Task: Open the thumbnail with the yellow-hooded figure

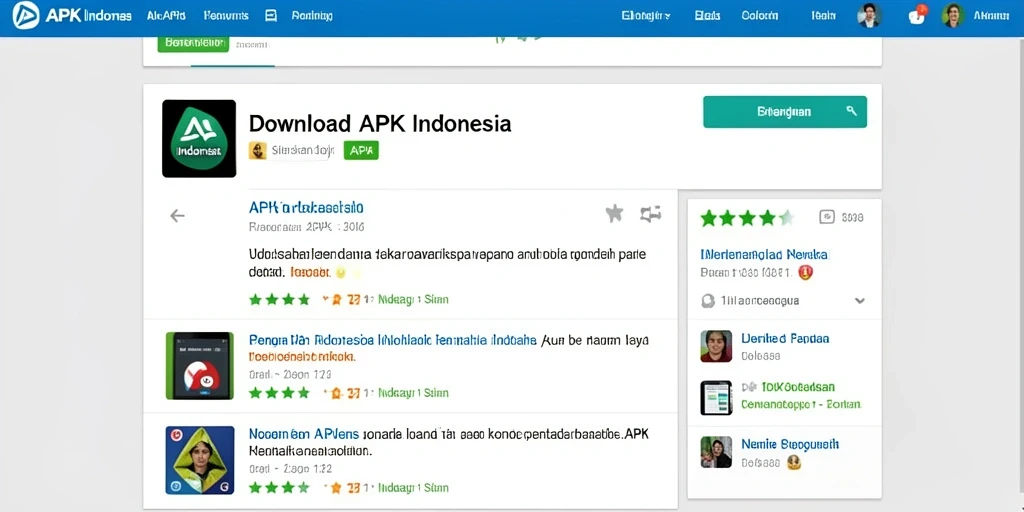Action: [x=199, y=460]
